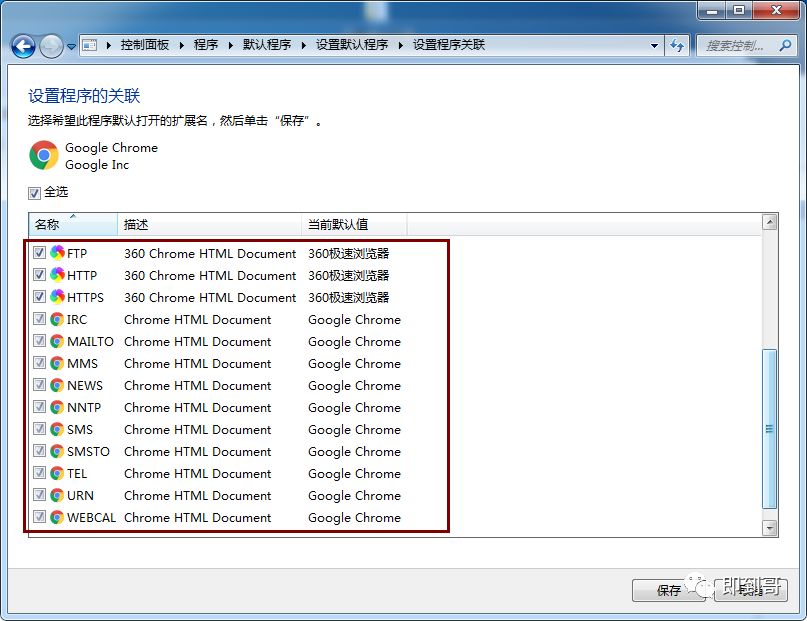Select the TEL row name text
The width and height of the screenshot is (807, 621).
point(77,474)
